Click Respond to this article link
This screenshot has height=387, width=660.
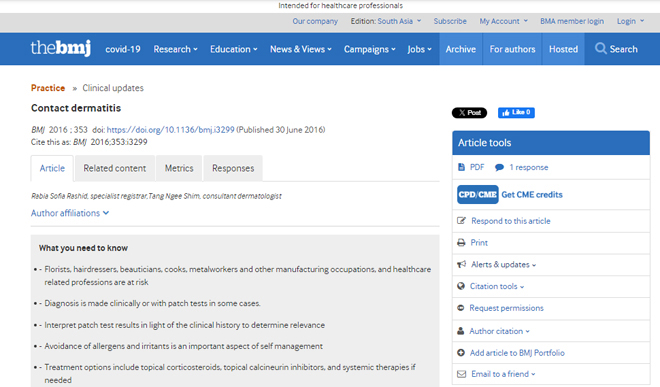[511, 221]
